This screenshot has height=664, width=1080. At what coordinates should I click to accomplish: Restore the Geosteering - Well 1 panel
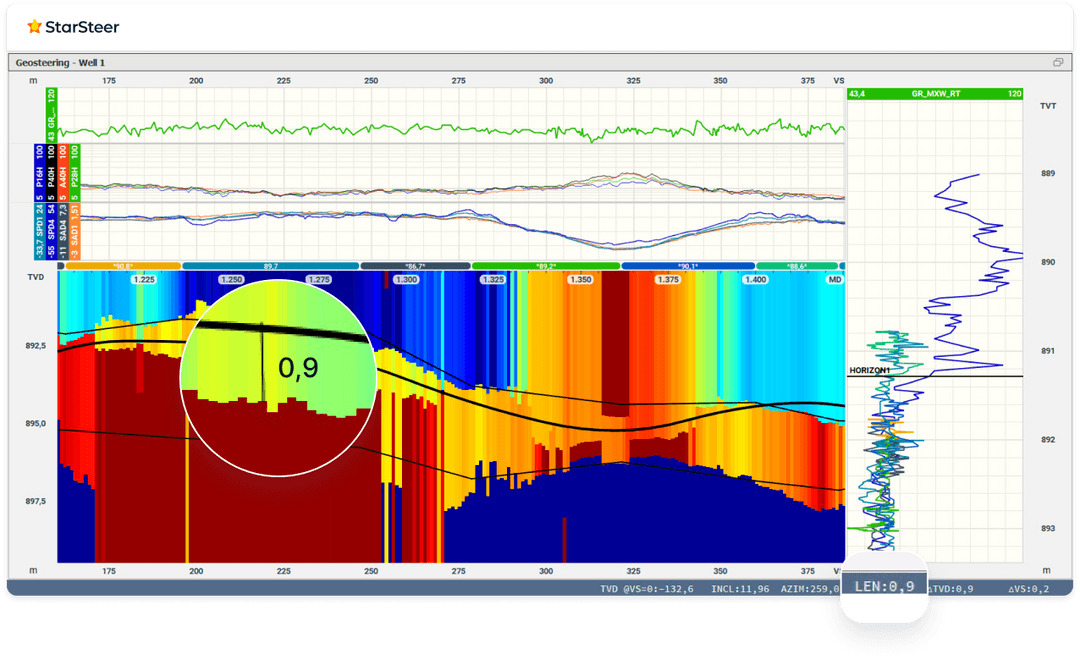(x=1058, y=63)
